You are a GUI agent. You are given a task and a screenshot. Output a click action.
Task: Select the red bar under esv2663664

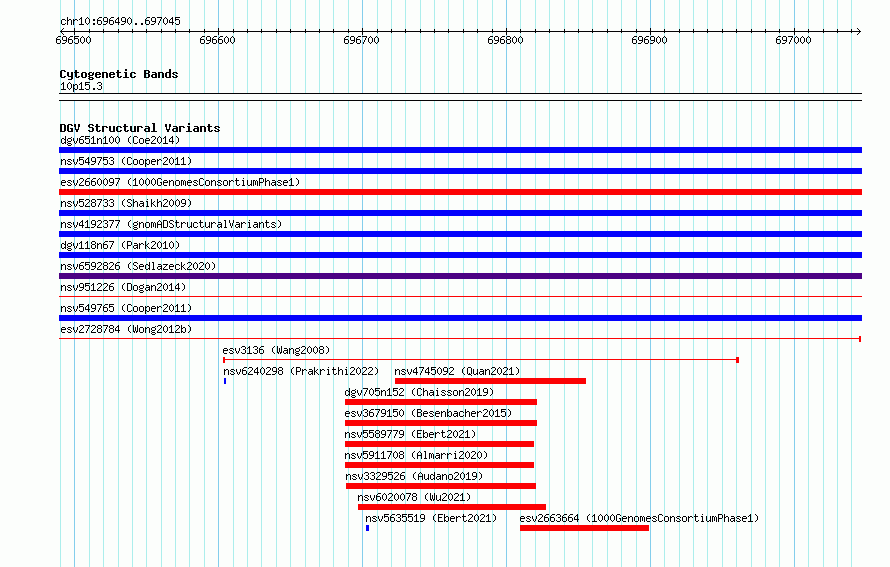click(585, 528)
